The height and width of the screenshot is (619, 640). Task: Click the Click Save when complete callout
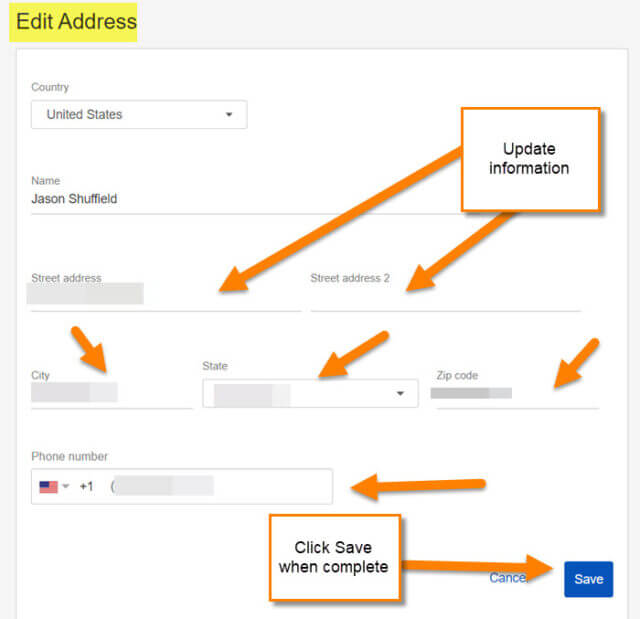[335, 557]
